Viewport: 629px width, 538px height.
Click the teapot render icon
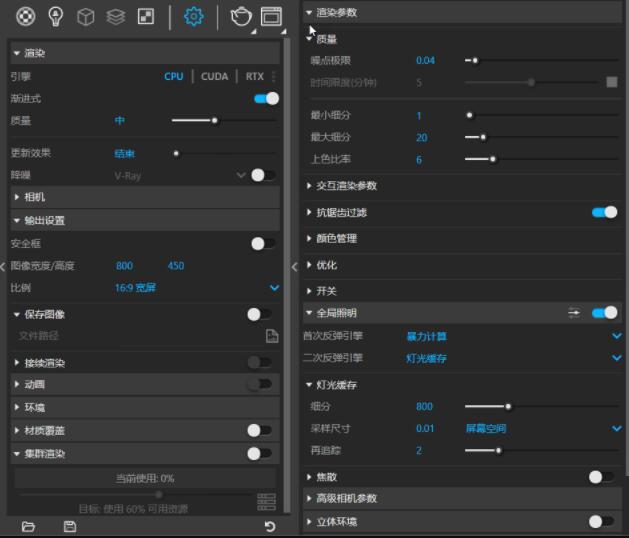click(x=241, y=16)
